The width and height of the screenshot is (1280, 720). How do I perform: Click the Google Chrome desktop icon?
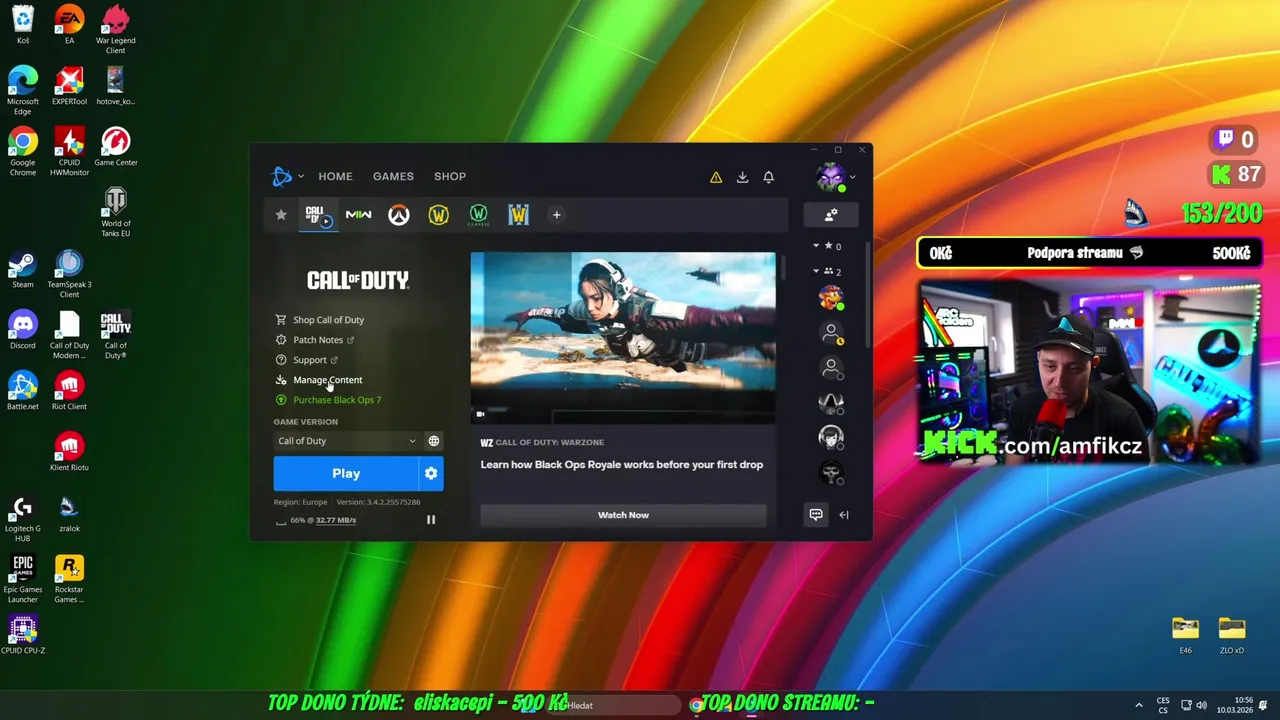pyautogui.click(x=23, y=152)
